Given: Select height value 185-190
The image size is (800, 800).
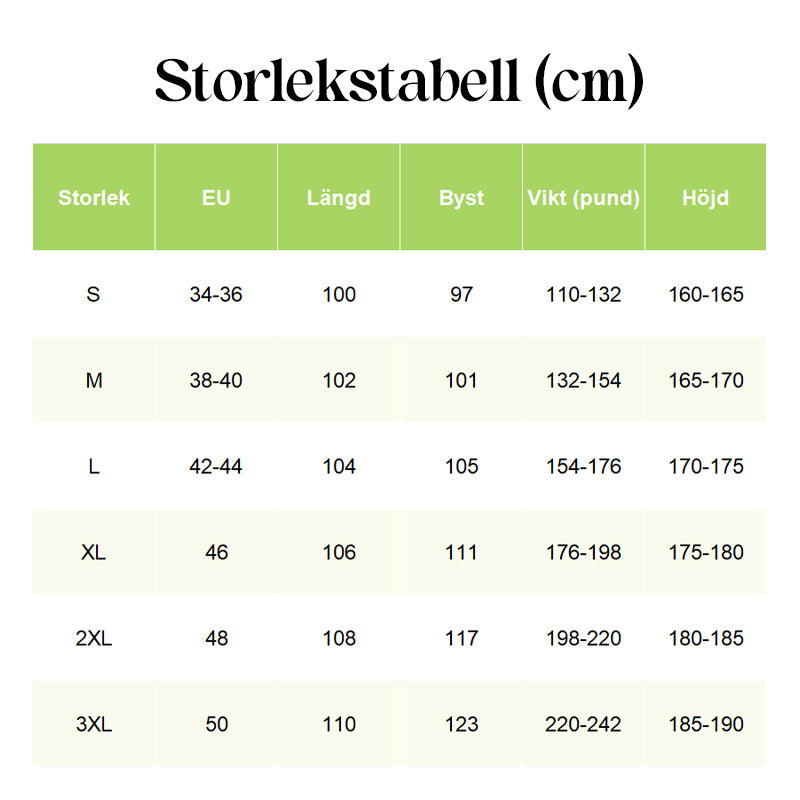Looking at the screenshot, I should coord(706,724).
